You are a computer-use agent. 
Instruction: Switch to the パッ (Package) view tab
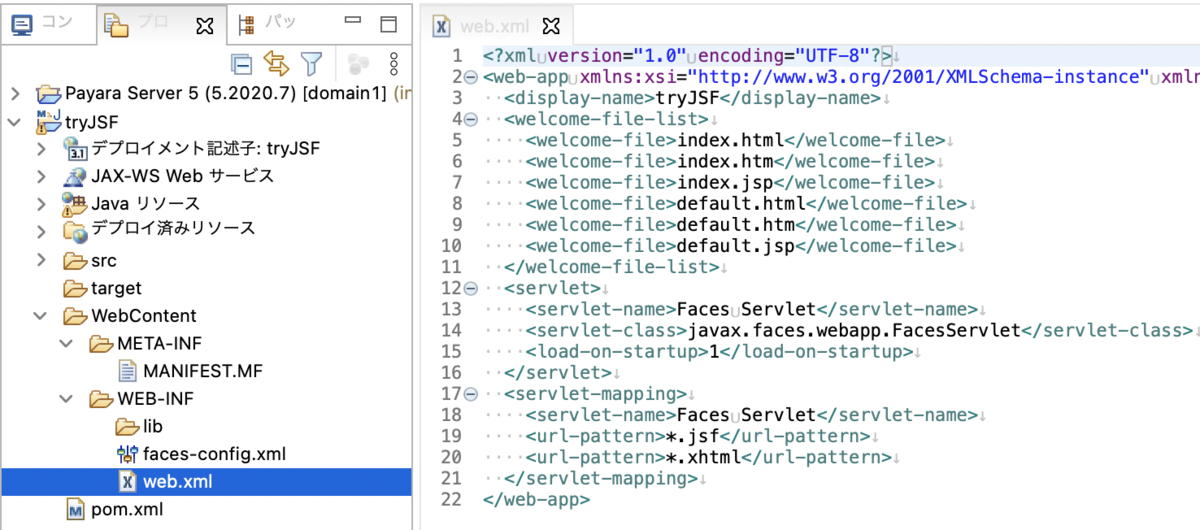268,22
